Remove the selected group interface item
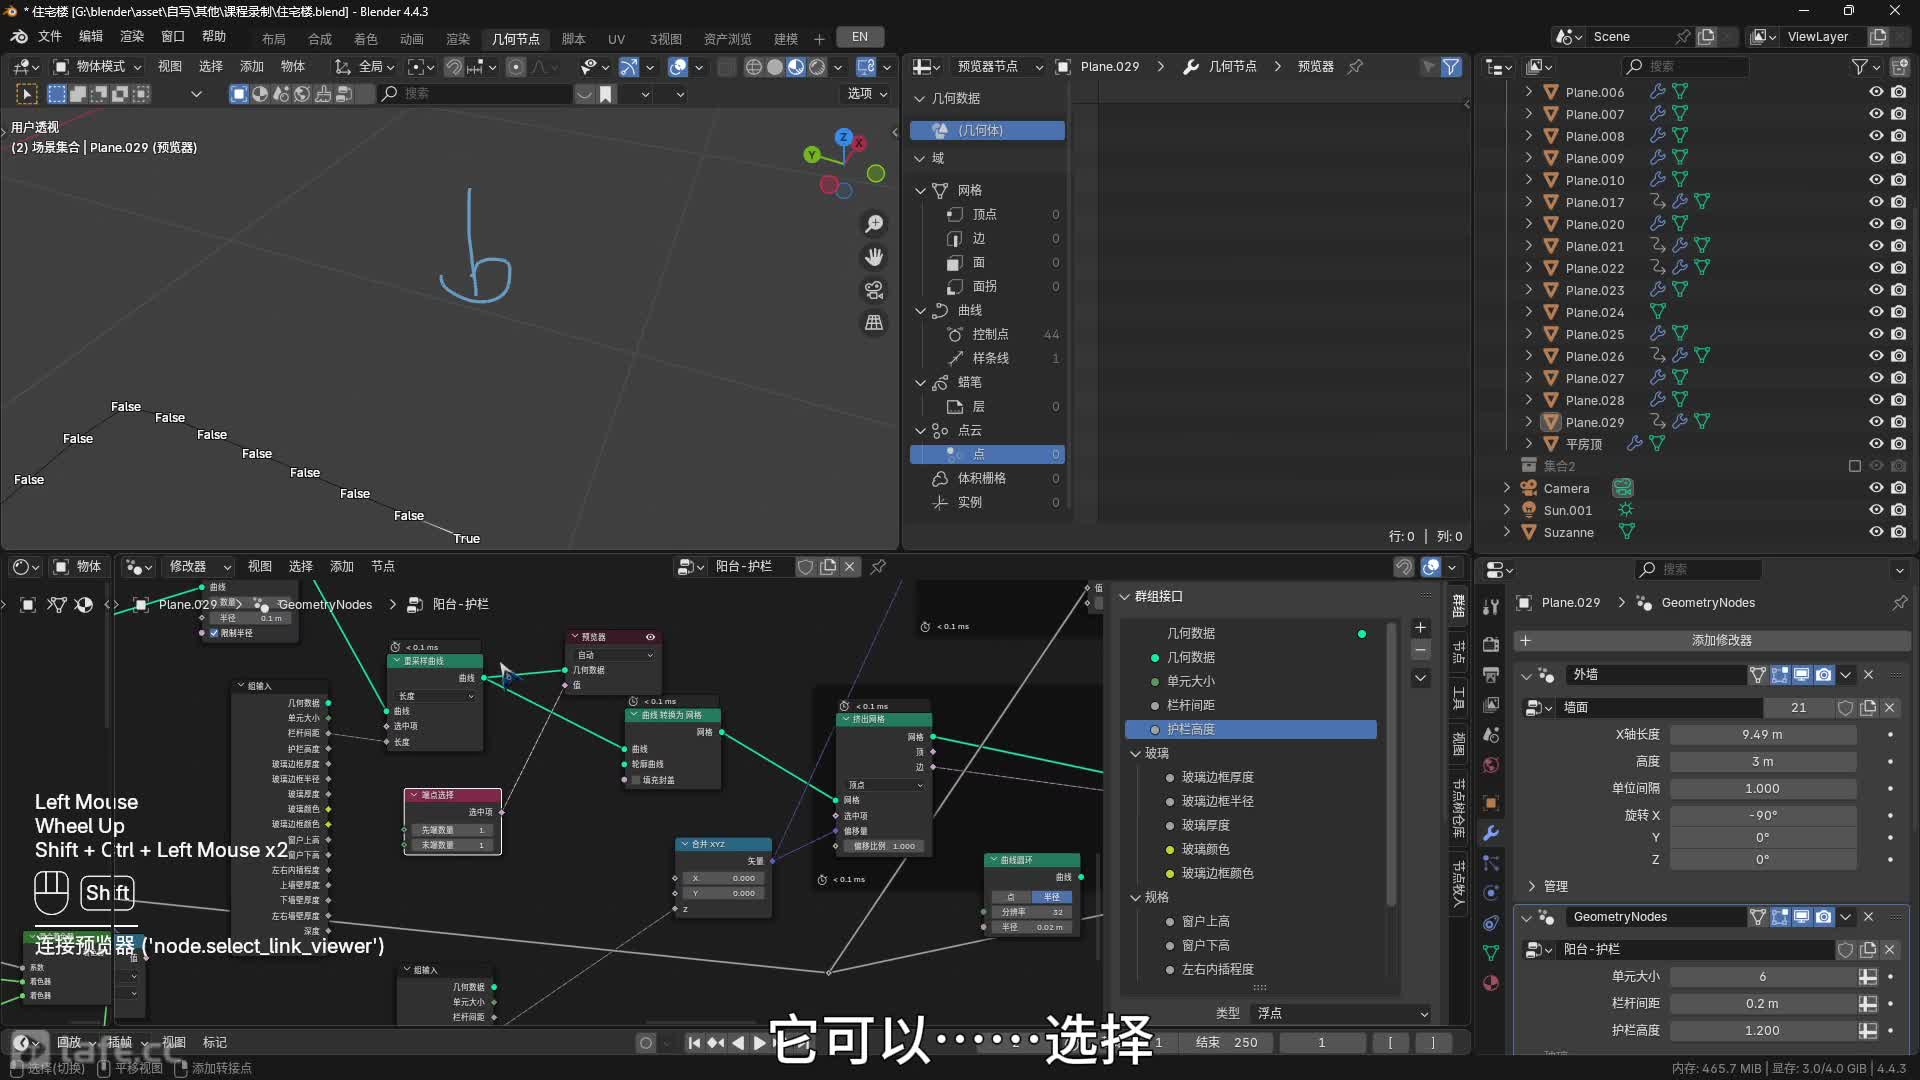 pyautogui.click(x=1420, y=651)
